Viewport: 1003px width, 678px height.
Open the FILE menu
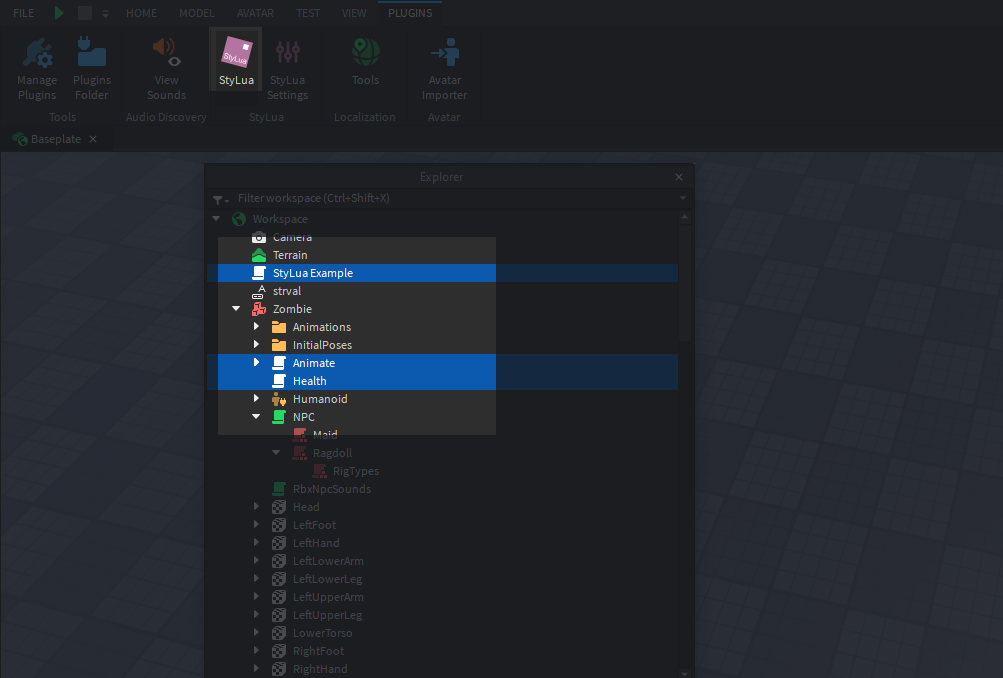click(x=22, y=13)
